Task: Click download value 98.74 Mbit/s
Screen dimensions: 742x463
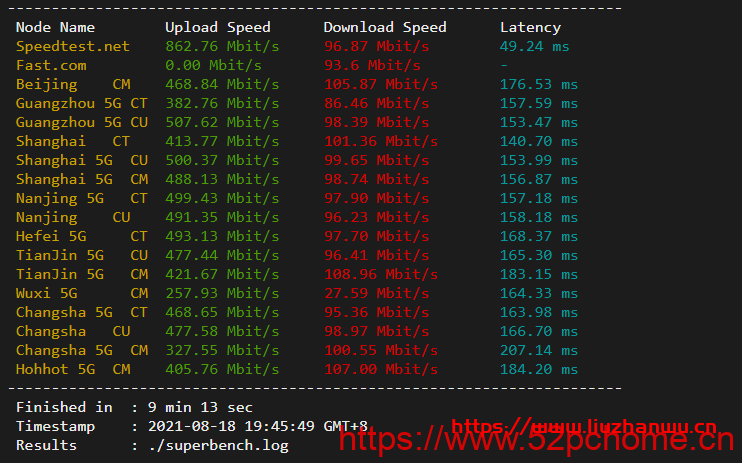Action: point(376,179)
